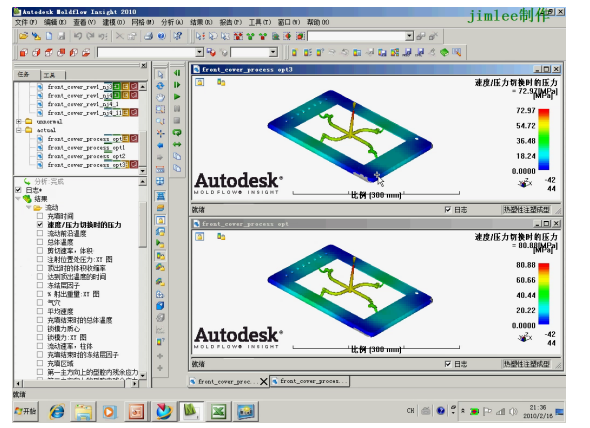Click the green loop animation icon
Screen dimensions: 590x428
pos(177,133)
